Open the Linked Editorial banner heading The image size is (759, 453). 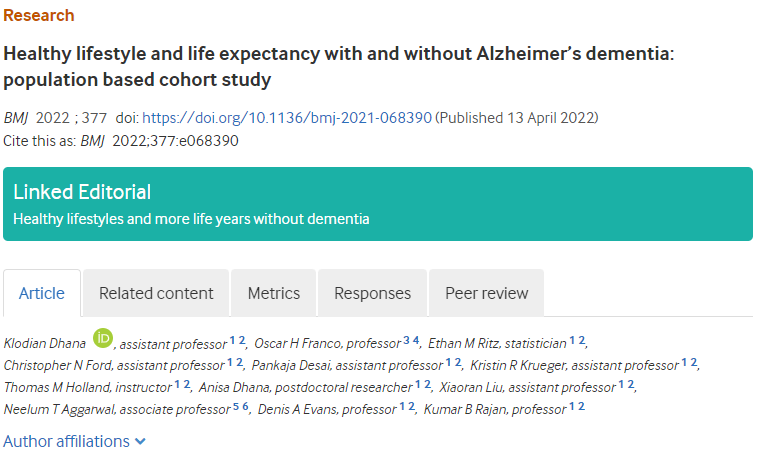coord(82,192)
